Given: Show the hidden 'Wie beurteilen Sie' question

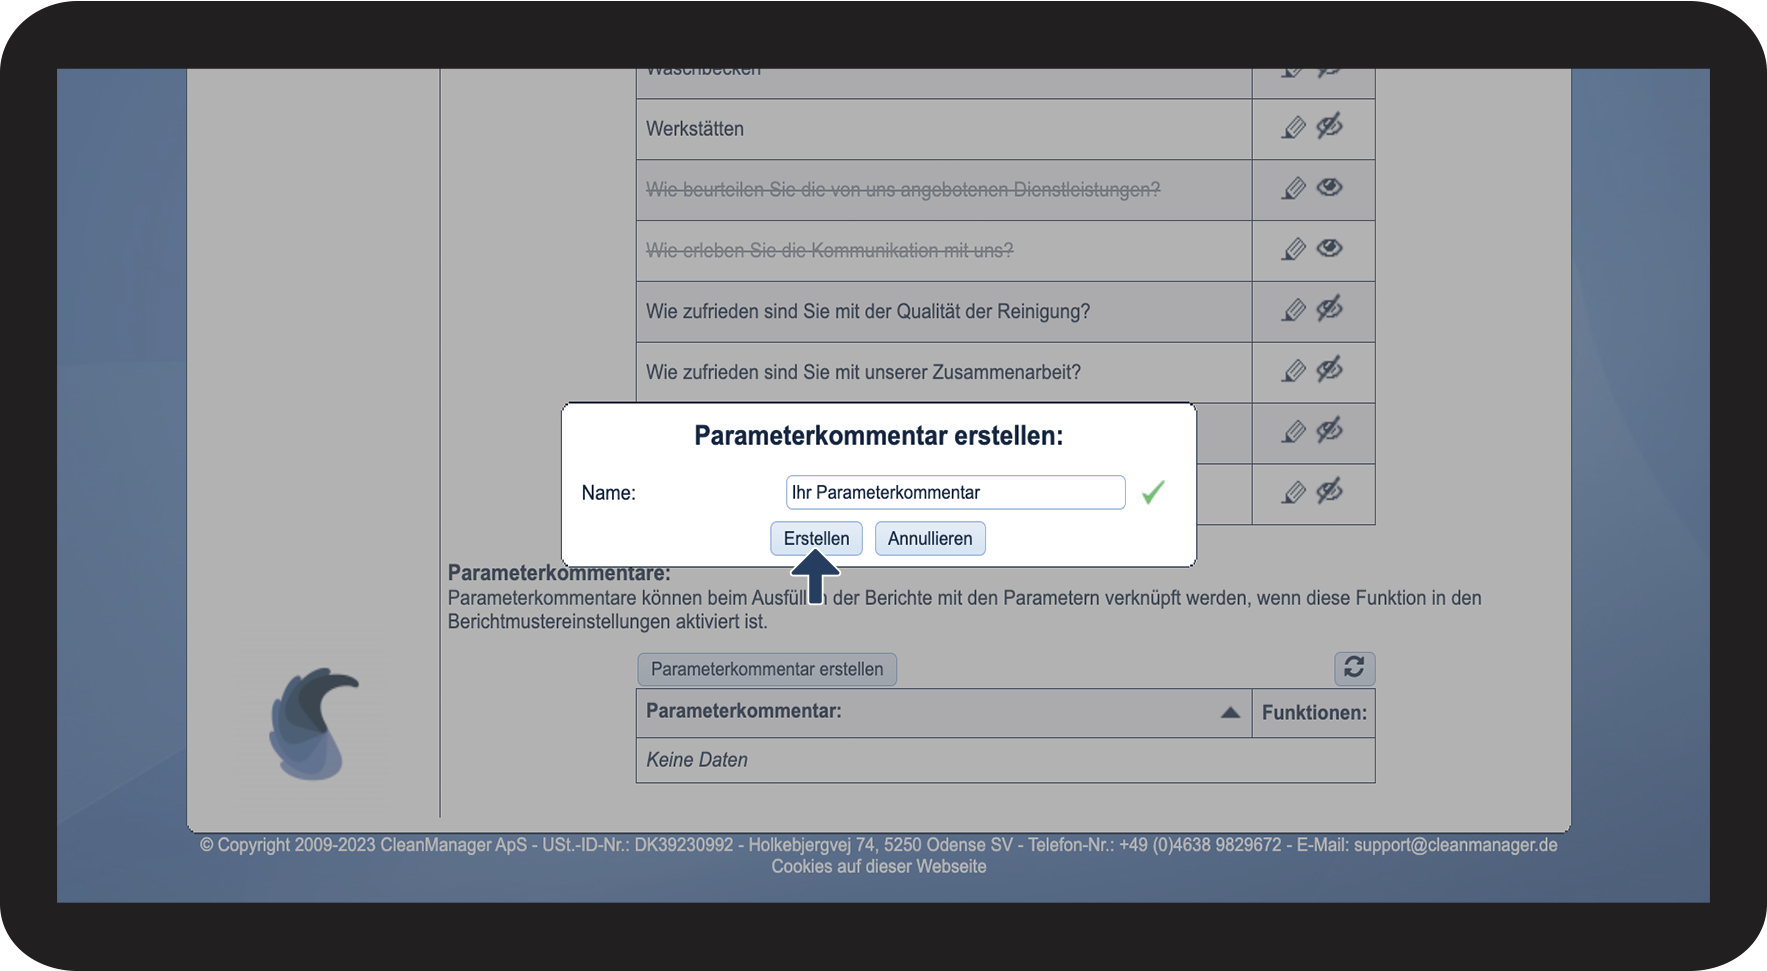Looking at the screenshot, I should [1329, 187].
